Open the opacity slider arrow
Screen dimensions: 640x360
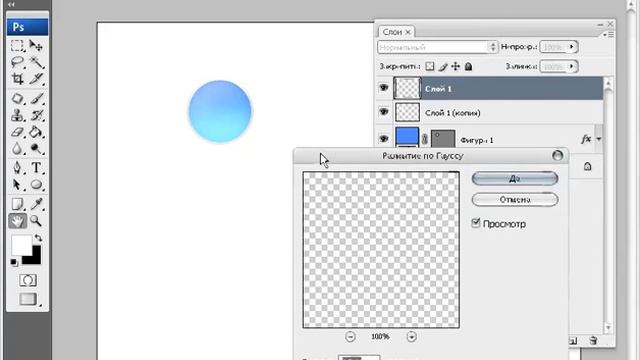click(571, 47)
